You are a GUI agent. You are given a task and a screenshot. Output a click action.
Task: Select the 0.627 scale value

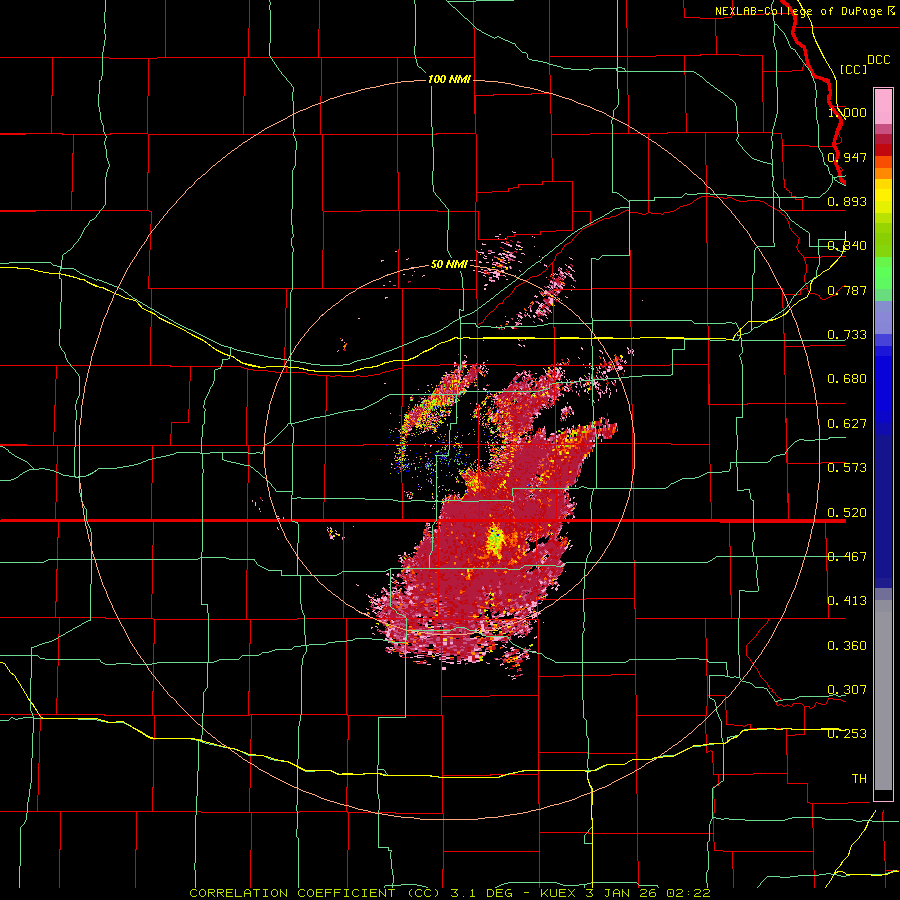[847, 424]
